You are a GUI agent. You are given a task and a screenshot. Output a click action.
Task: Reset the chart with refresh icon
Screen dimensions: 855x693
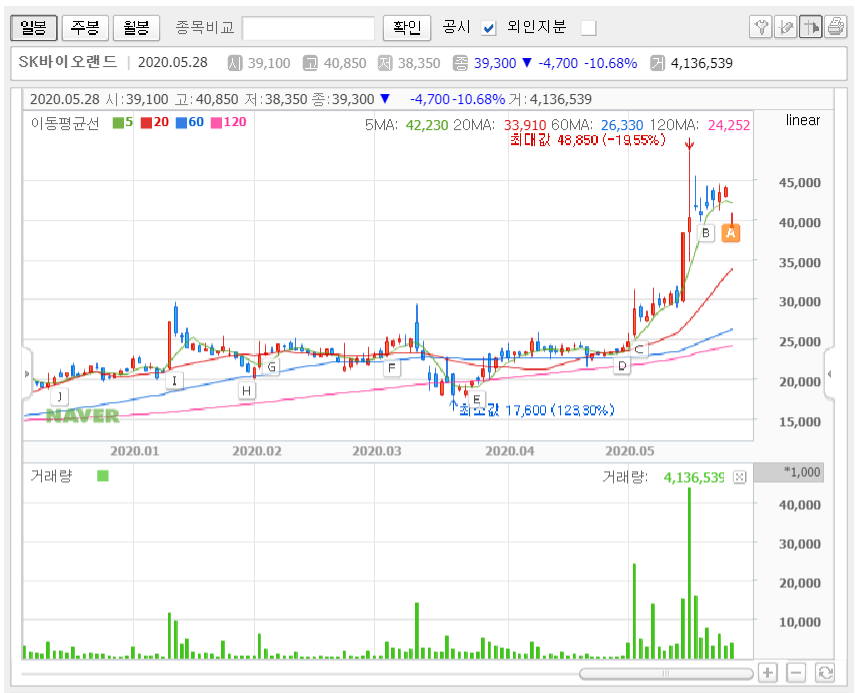tap(824, 672)
